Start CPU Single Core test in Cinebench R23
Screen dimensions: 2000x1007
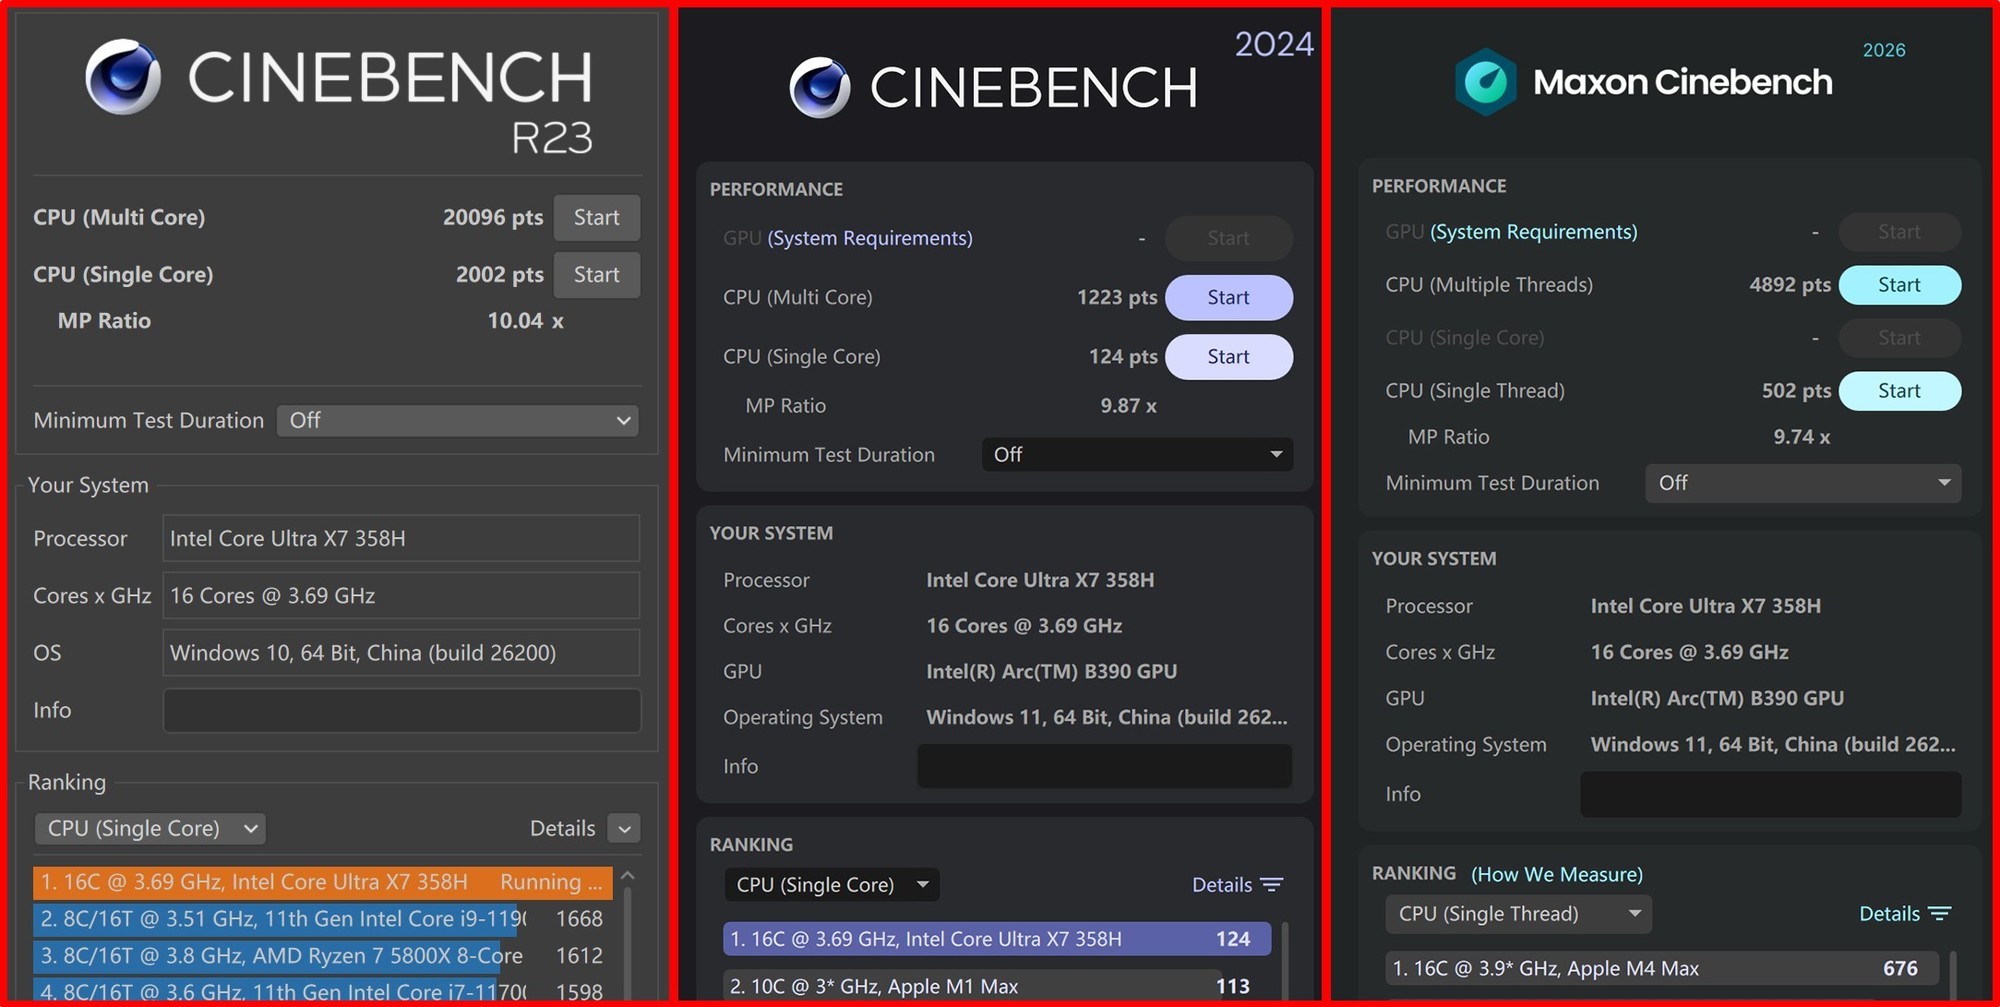click(x=597, y=275)
